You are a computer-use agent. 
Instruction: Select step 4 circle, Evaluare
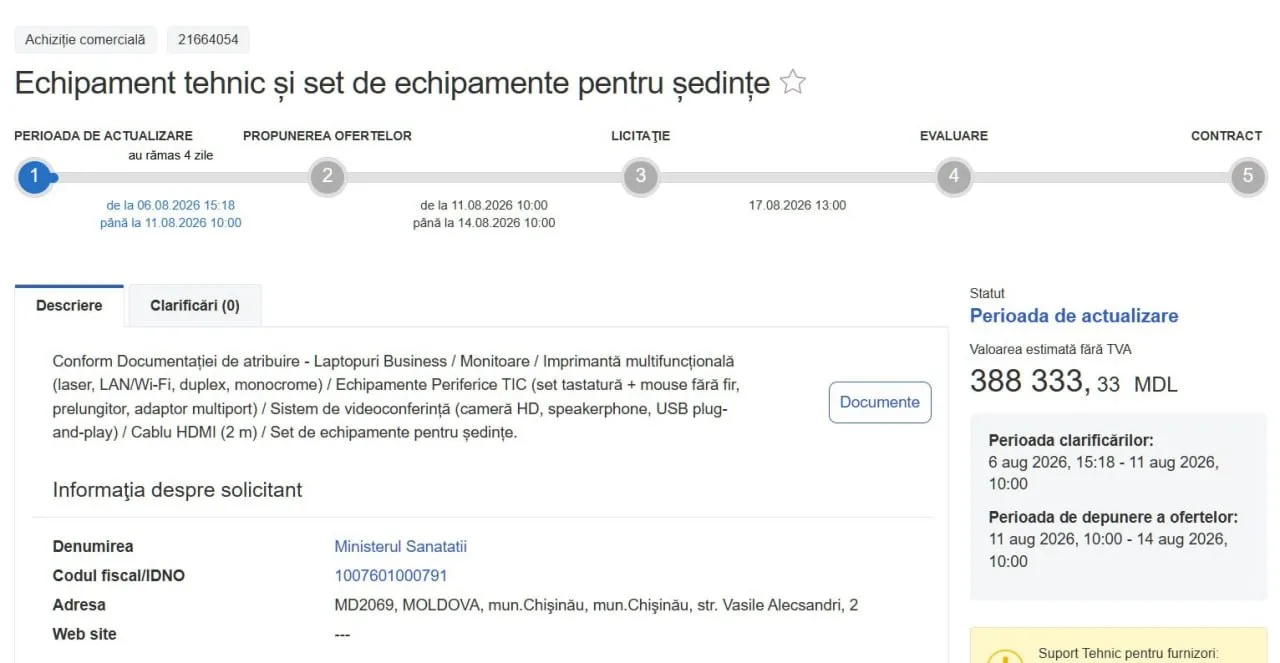point(954,177)
